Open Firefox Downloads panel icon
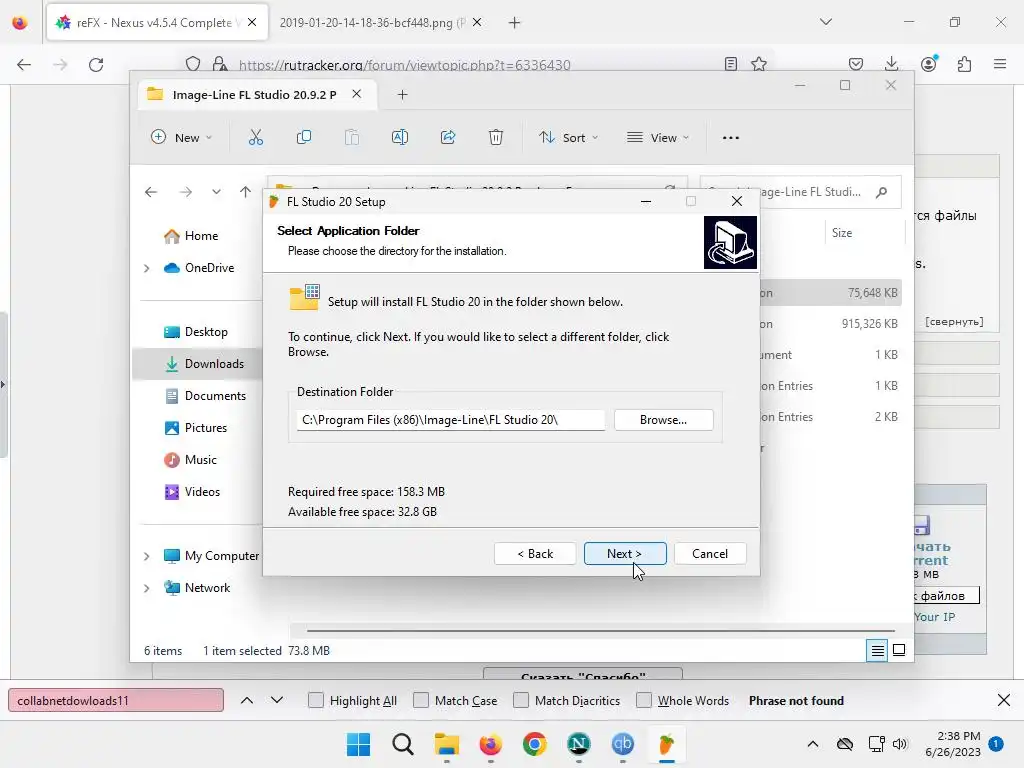Screen dimensions: 1024x768 tap(891, 64)
